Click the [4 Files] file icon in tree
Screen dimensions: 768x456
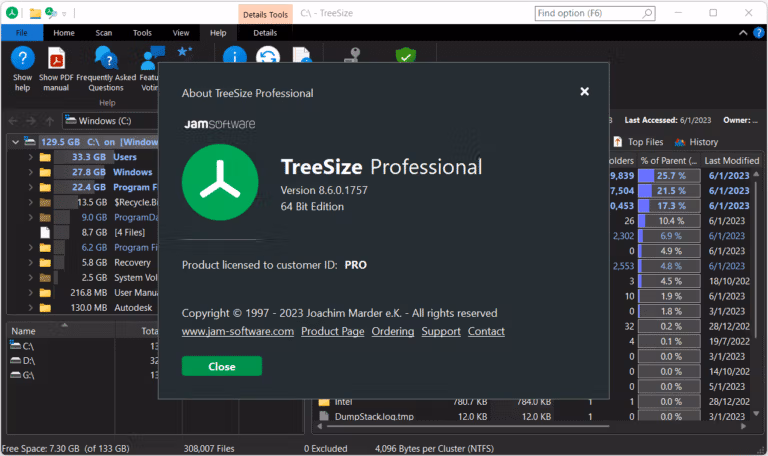pos(45,232)
